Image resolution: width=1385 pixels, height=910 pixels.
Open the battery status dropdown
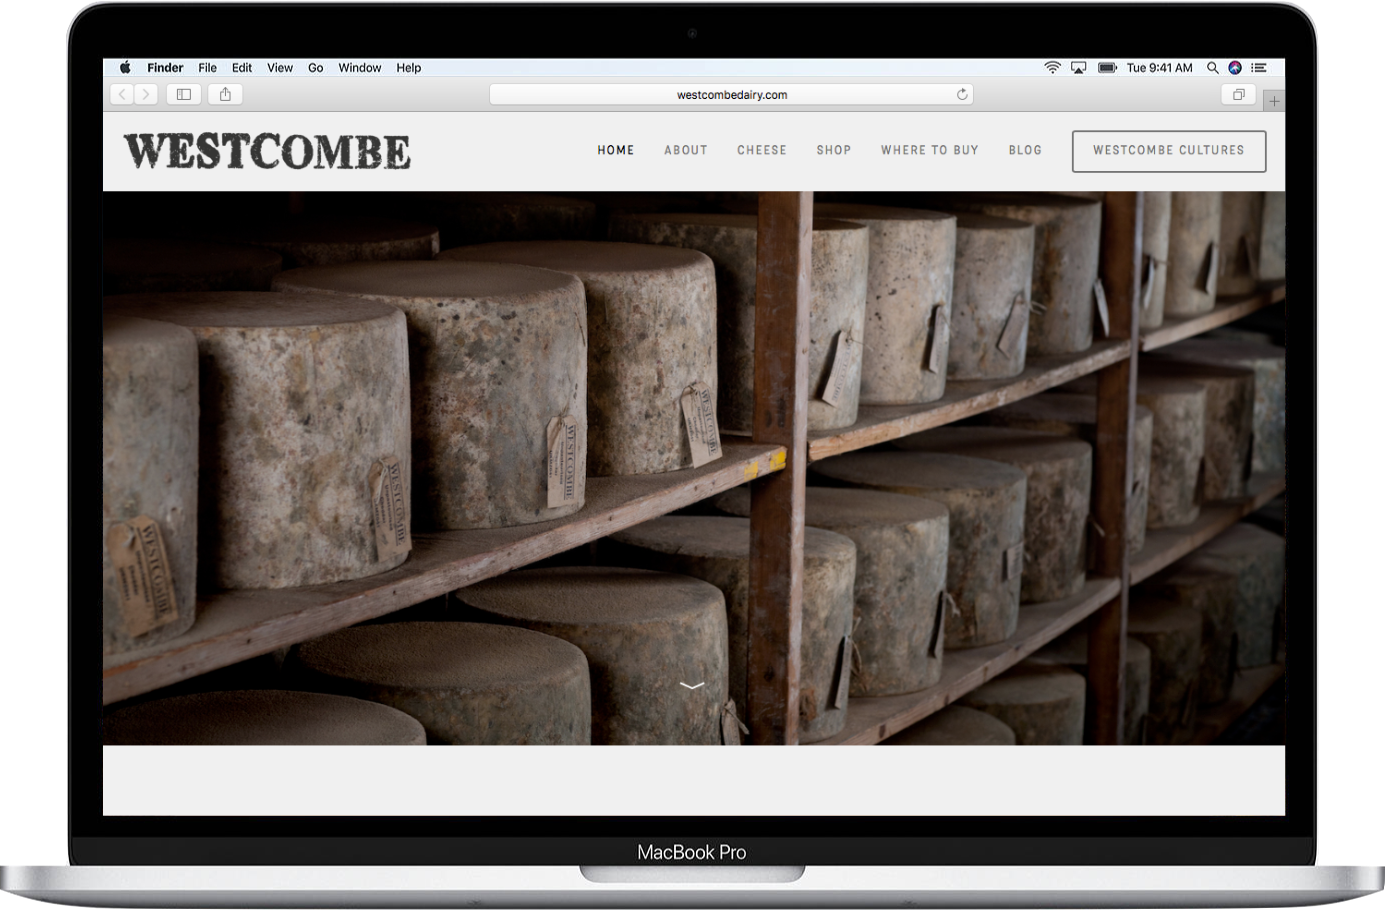pos(1107,67)
